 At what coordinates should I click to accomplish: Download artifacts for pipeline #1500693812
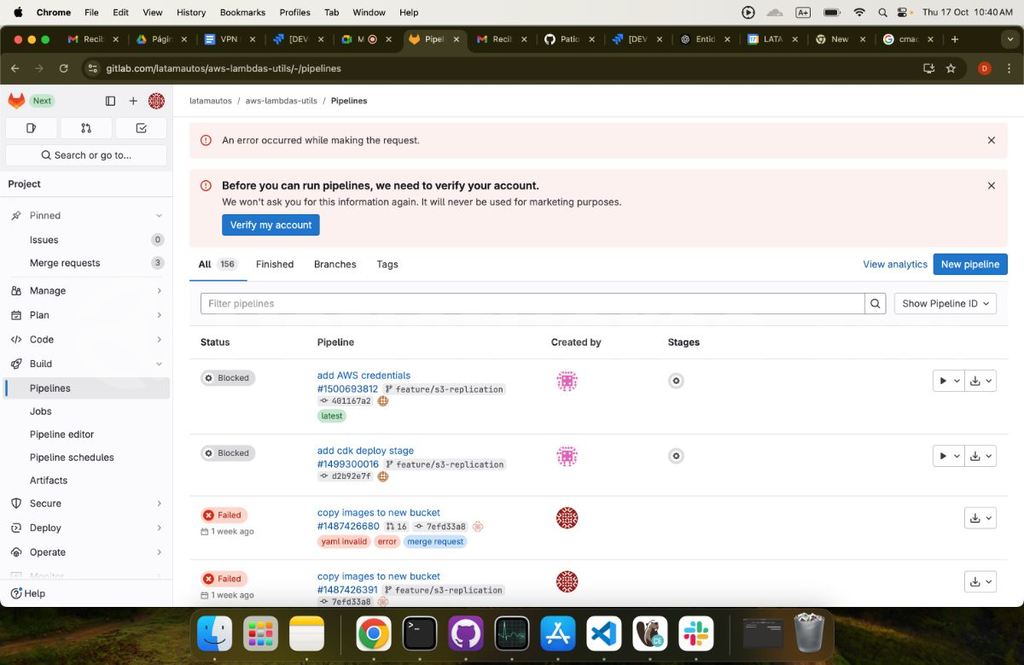980,381
